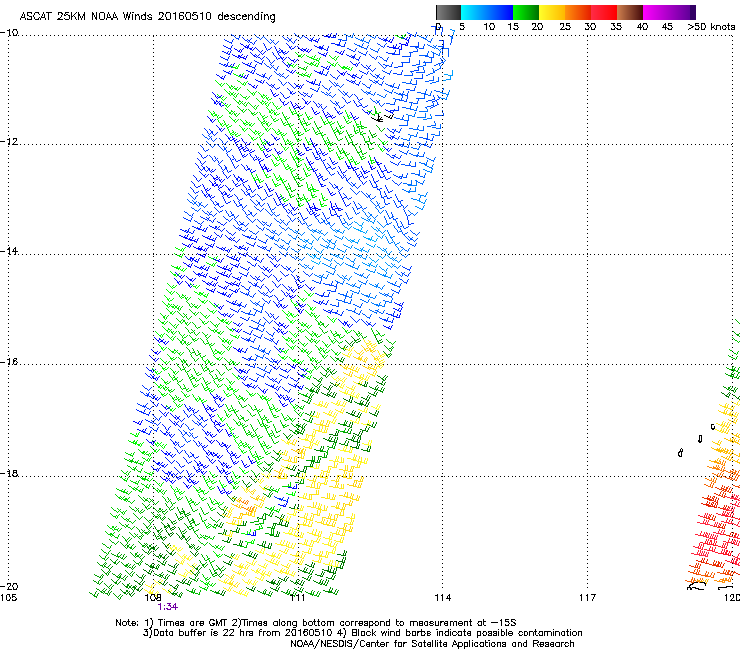
Task: Click the '35' legend scale label
Action: coord(616,27)
